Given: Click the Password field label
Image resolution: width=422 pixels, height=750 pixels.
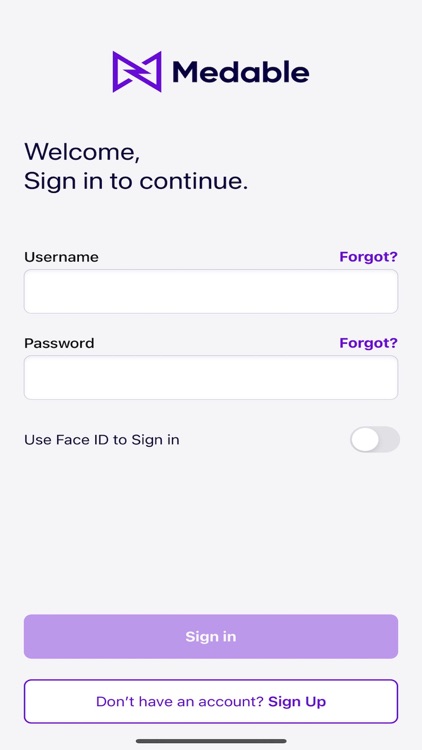Looking at the screenshot, I should [59, 343].
